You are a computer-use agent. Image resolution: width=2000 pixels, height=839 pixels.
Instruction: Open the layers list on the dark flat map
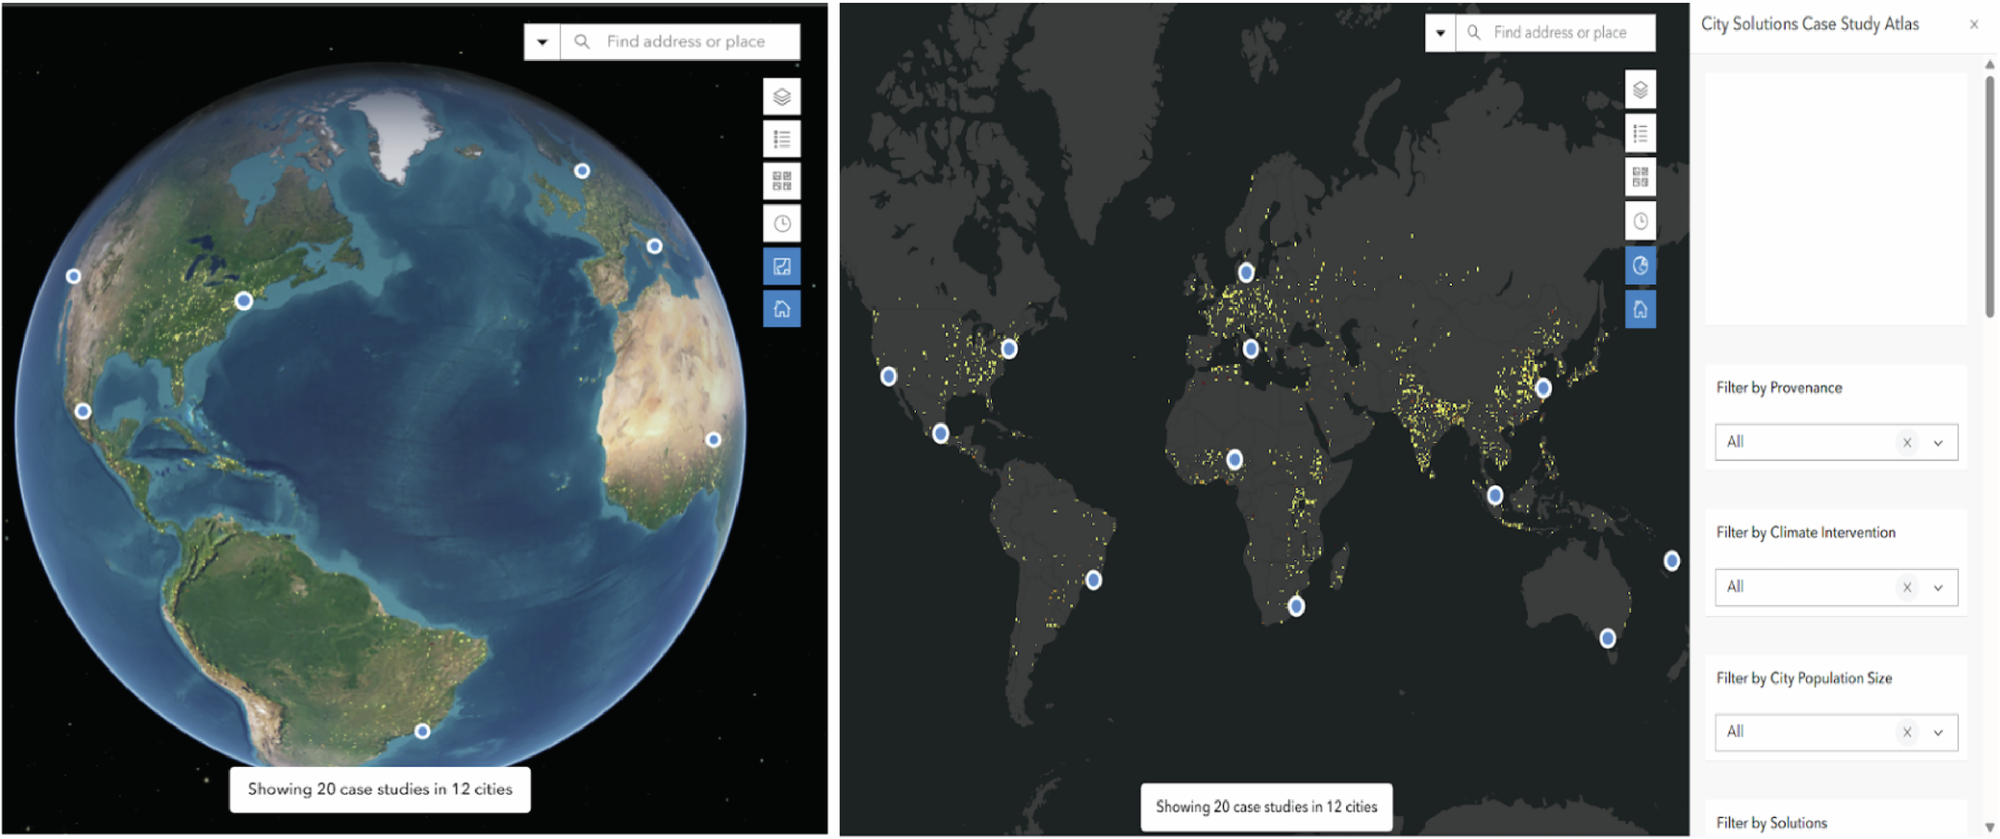1640,90
